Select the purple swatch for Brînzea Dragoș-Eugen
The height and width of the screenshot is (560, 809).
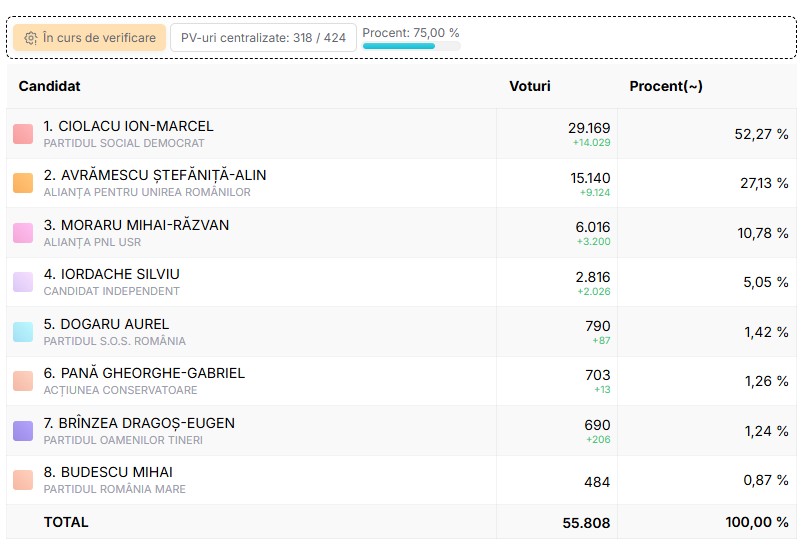[x=23, y=431]
